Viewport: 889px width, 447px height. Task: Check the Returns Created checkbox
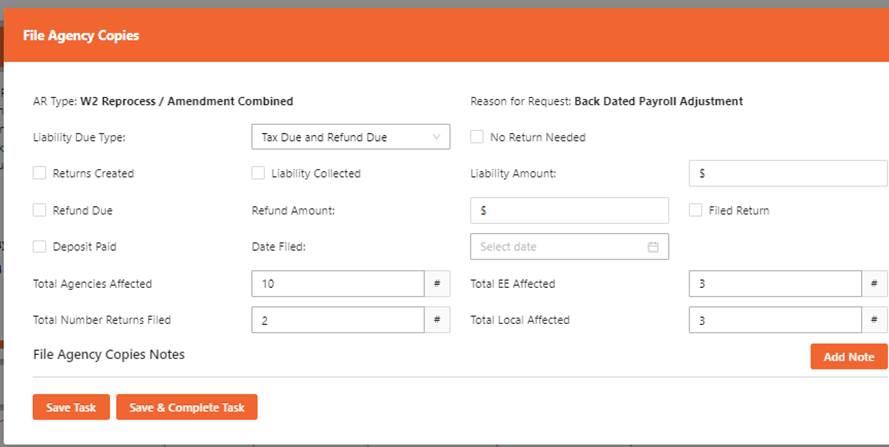(x=40, y=173)
